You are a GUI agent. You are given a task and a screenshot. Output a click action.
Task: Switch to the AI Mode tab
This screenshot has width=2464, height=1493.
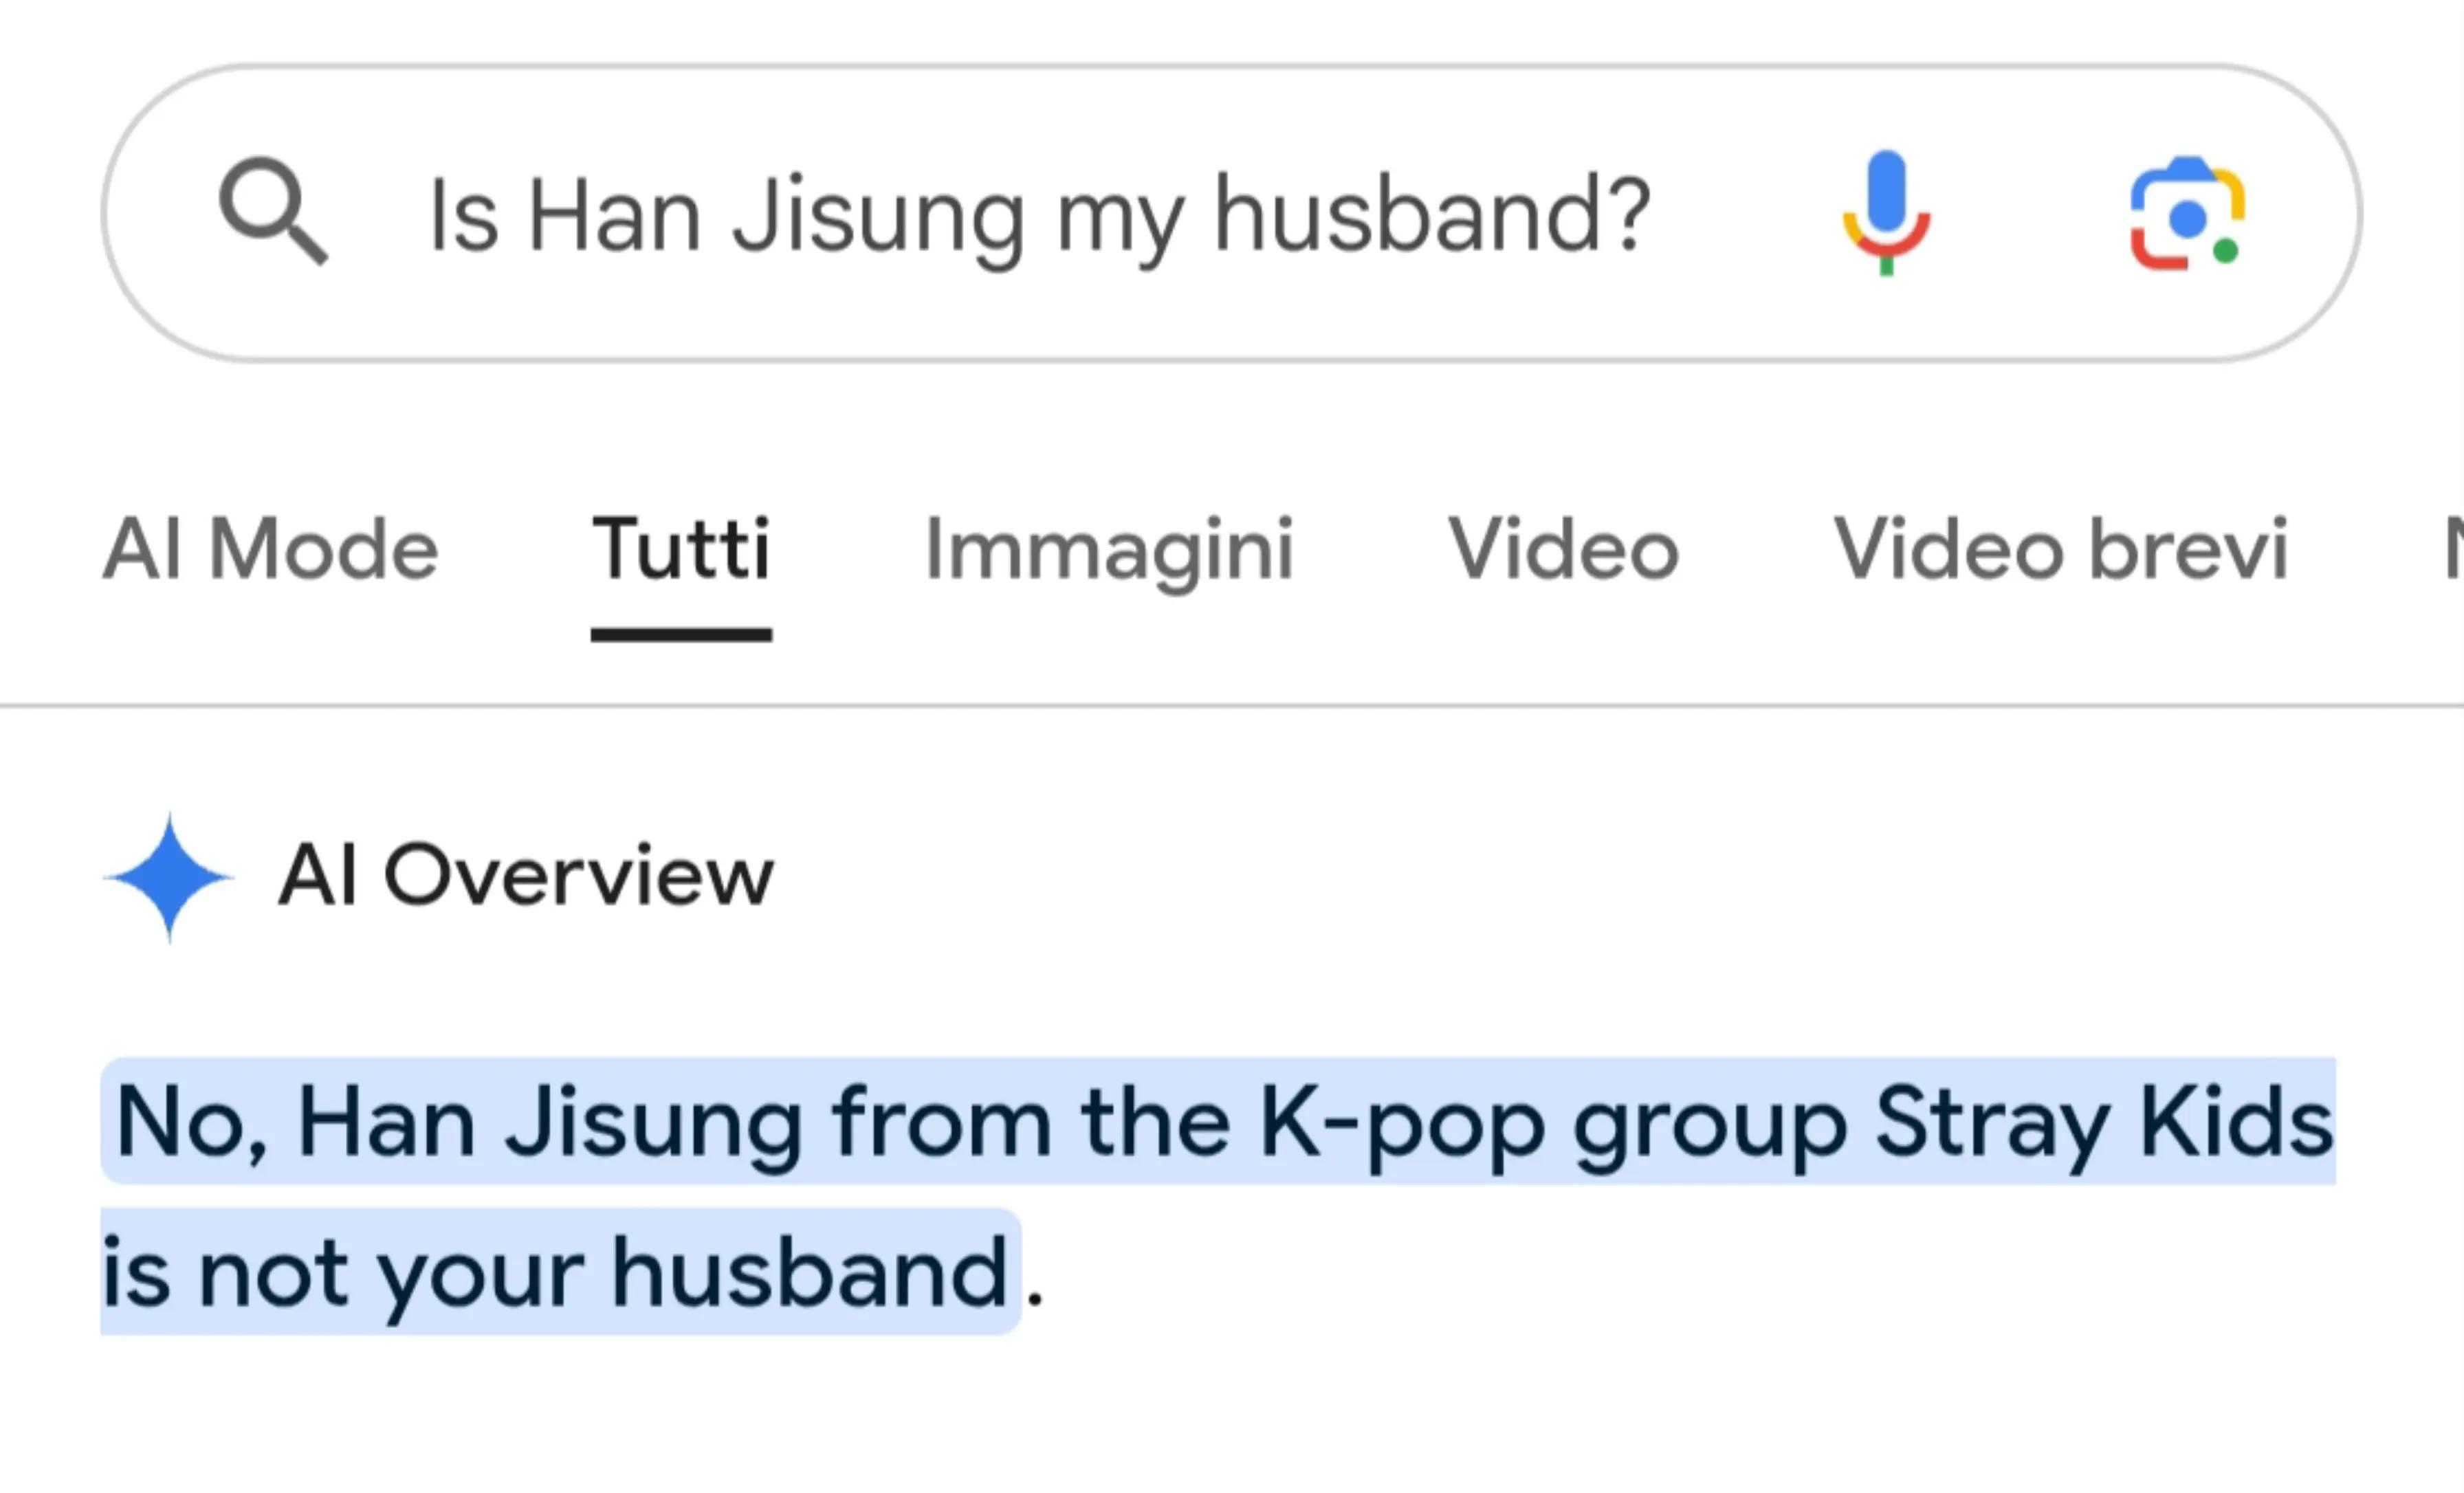[271, 548]
